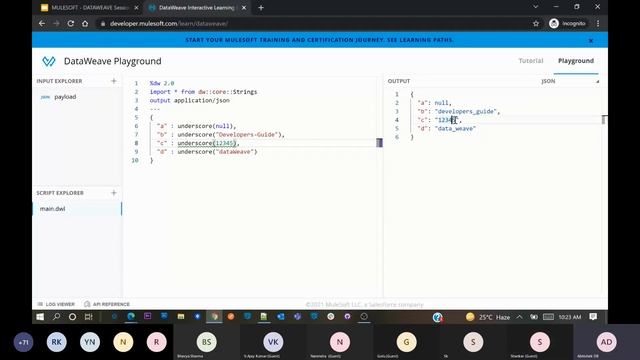Click the "developers_guide" output value
This screenshot has height=360, width=640.
coord(467,111)
